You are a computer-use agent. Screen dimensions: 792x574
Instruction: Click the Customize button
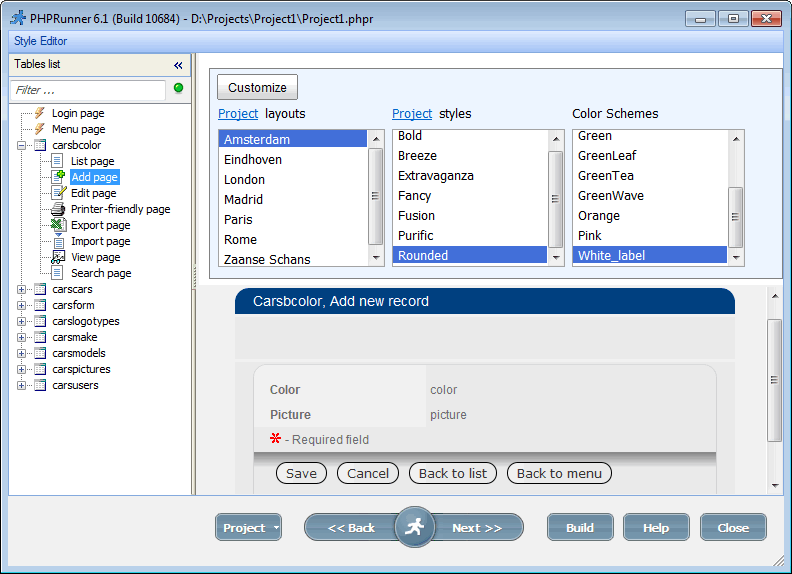click(x=257, y=87)
